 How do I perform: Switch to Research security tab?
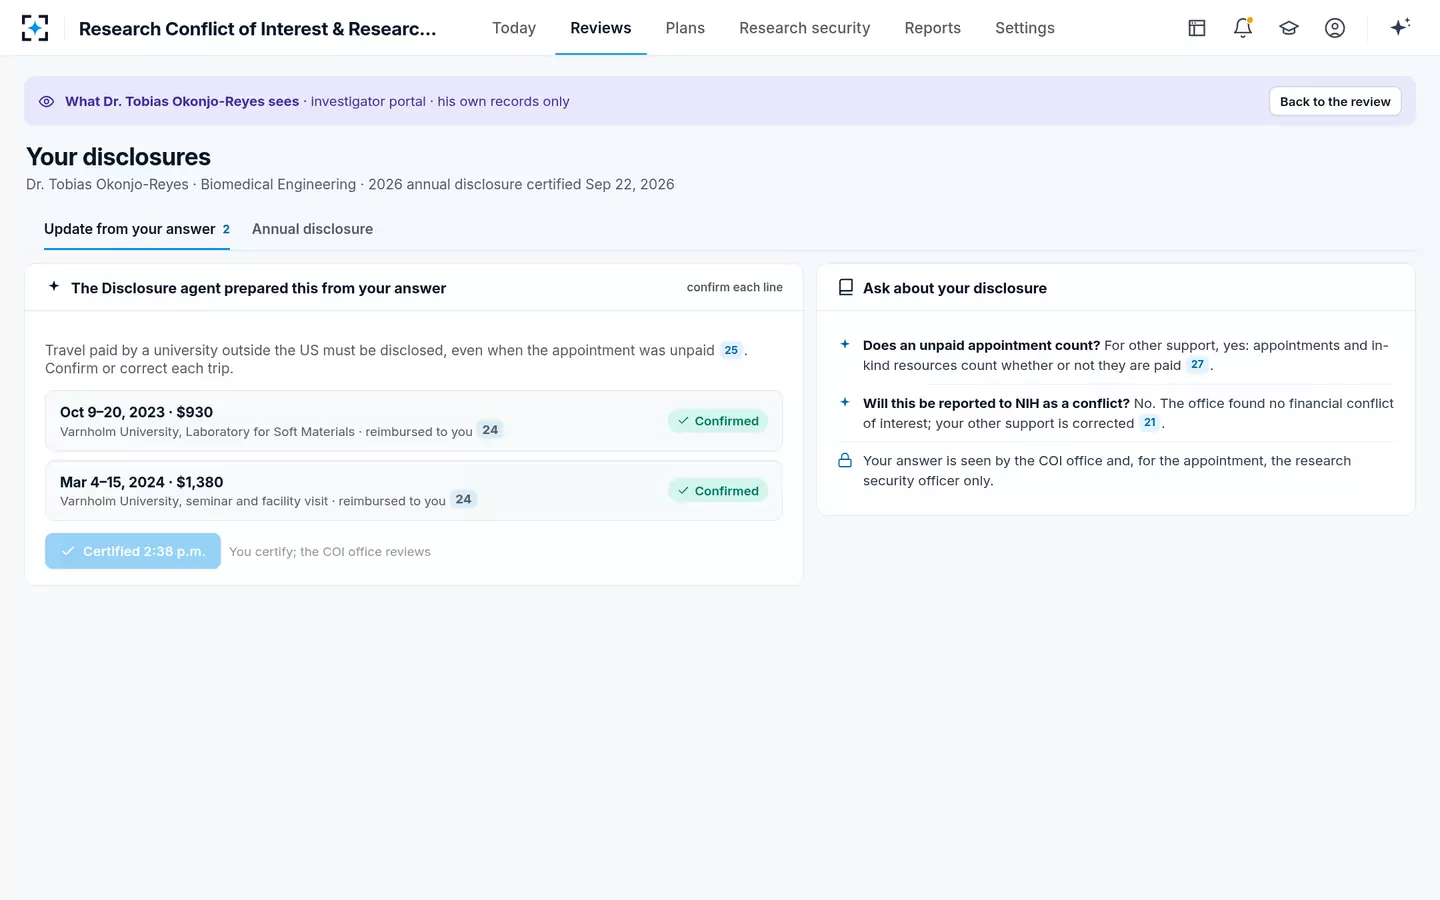point(805,28)
